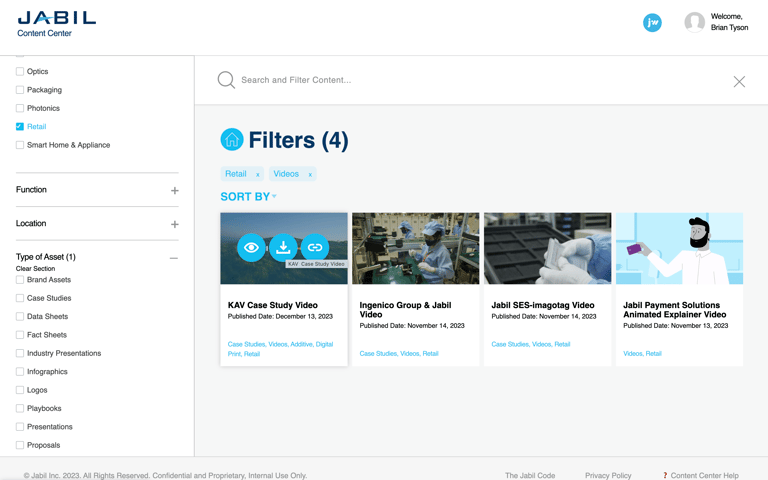
Task: Click Published Date: December 13, 2023
Action: click(x=280, y=316)
